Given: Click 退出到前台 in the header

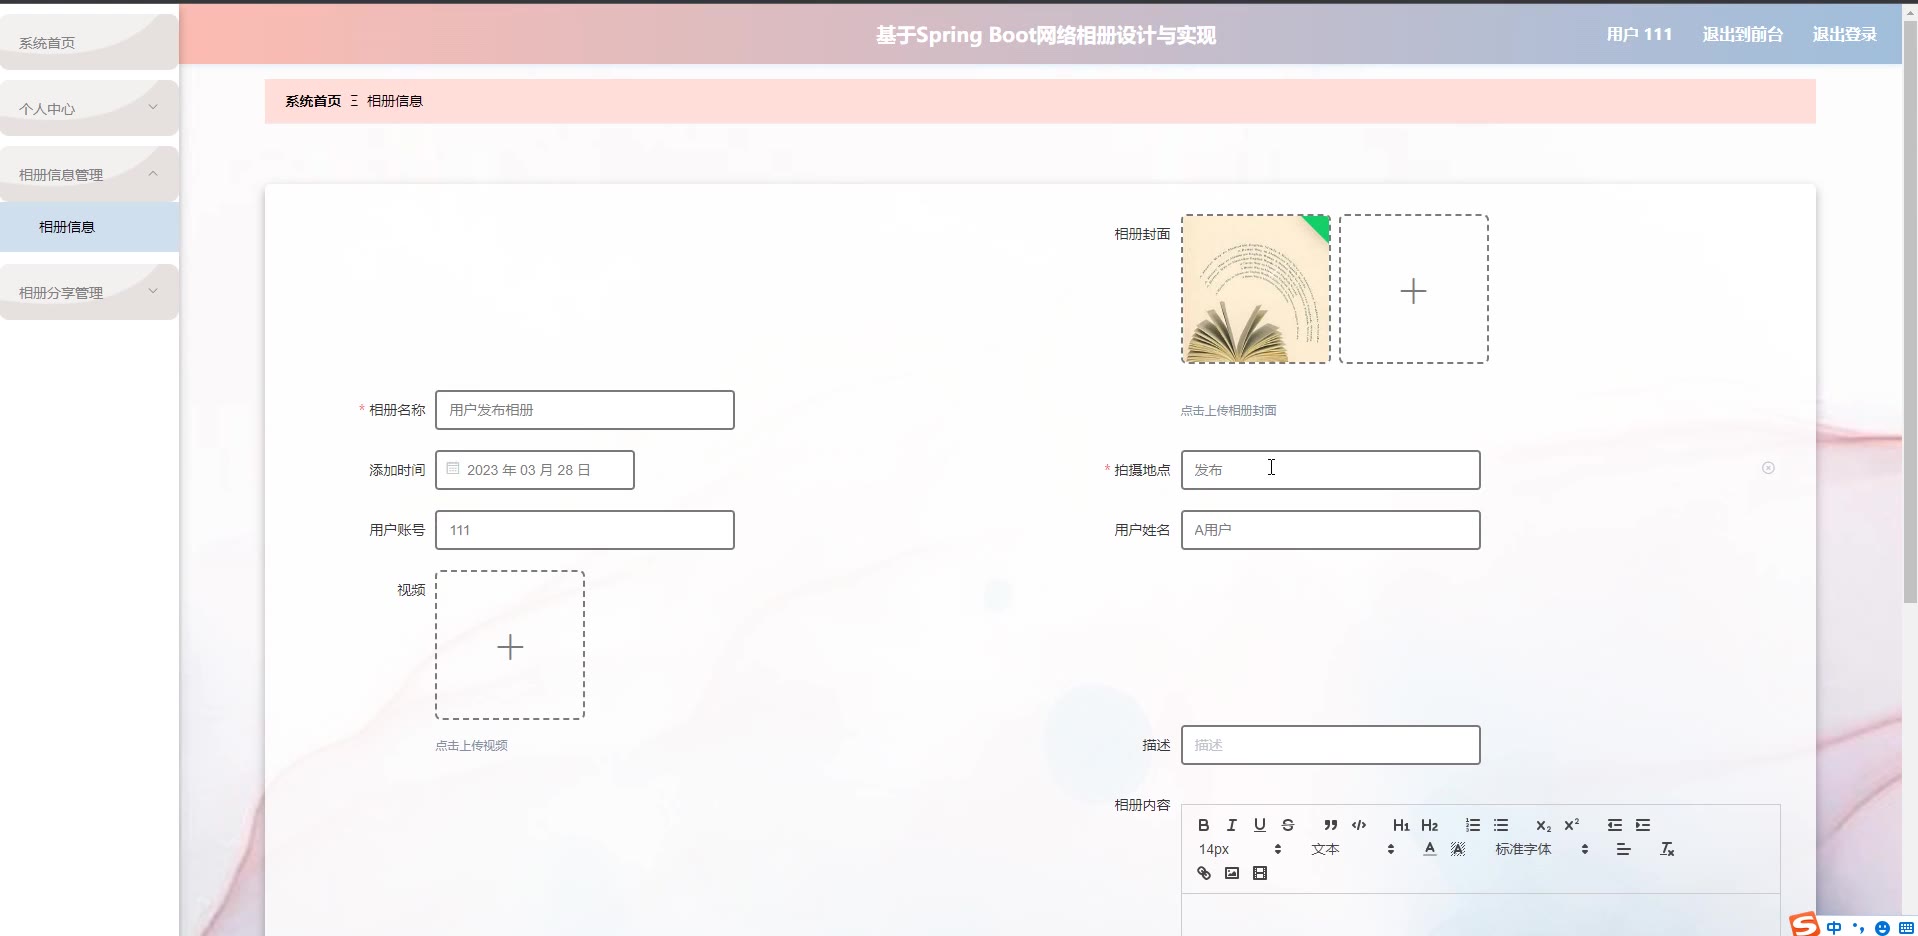Looking at the screenshot, I should click(x=1742, y=34).
